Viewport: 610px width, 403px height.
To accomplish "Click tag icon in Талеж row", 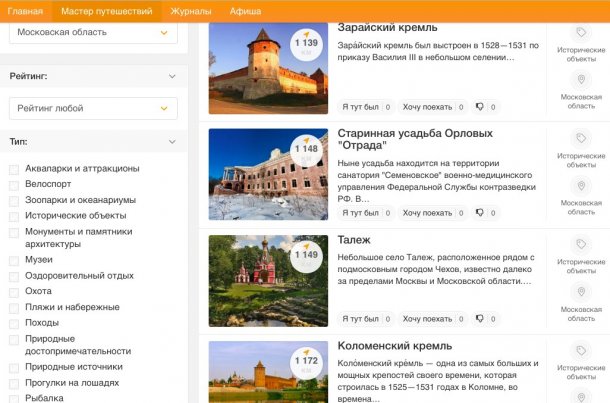I will click(581, 244).
